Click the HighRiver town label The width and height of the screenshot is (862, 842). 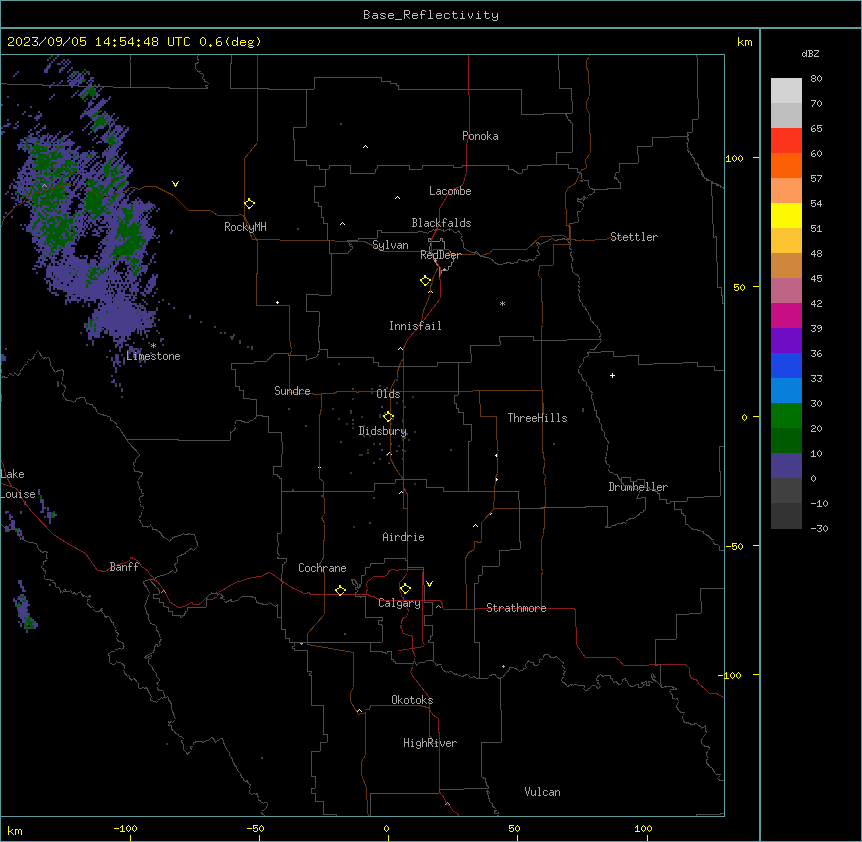pos(430,743)
